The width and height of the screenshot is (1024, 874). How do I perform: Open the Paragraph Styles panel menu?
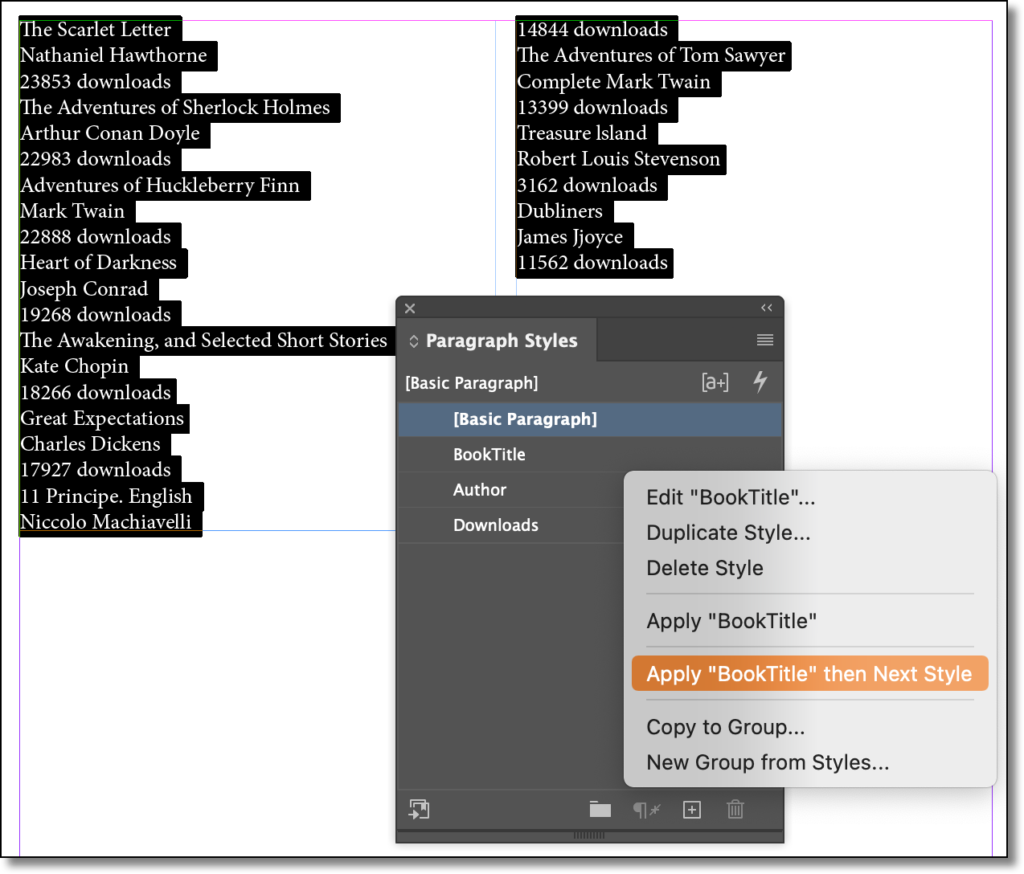[765, 340]
